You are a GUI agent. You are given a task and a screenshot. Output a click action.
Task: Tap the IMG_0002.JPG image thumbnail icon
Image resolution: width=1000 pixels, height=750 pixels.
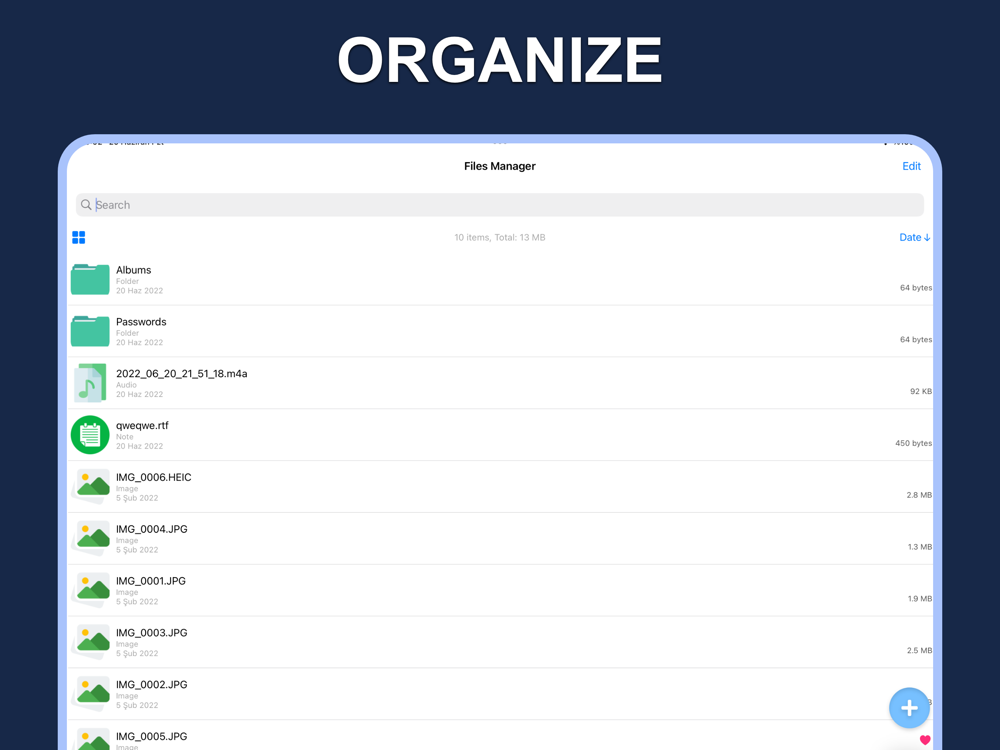coord(92,694)
